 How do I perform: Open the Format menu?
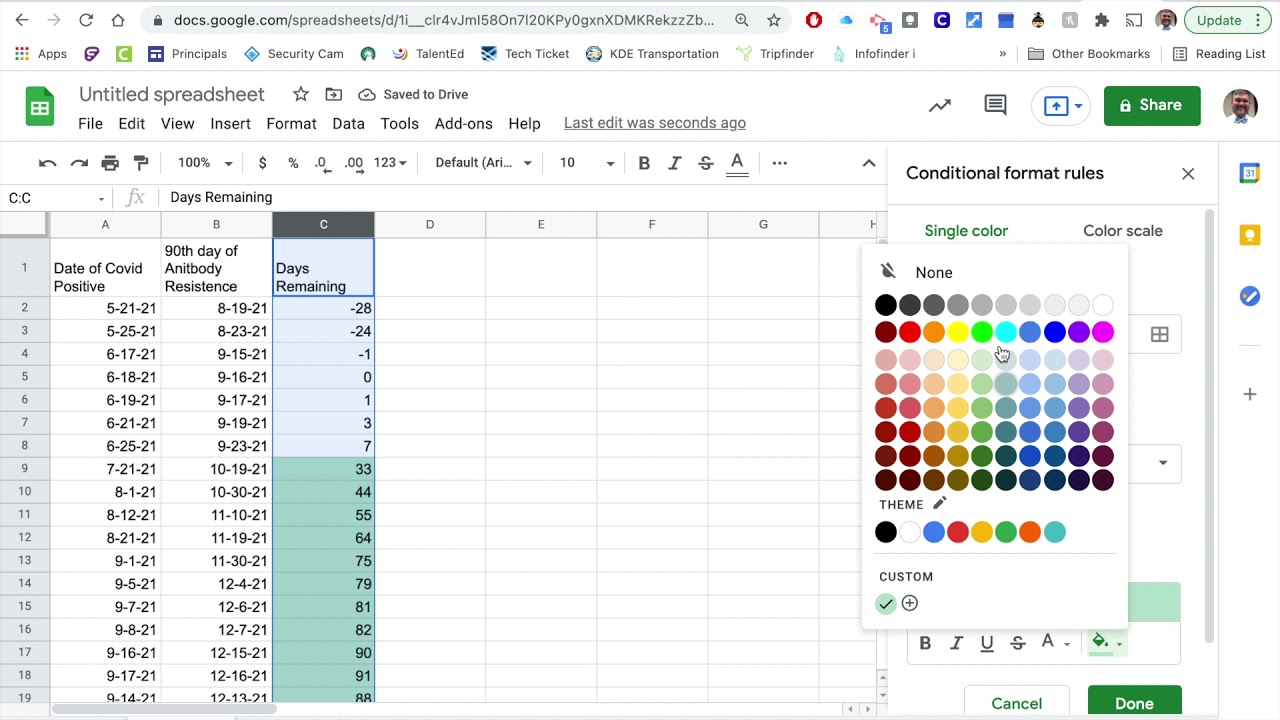point(291,123)
